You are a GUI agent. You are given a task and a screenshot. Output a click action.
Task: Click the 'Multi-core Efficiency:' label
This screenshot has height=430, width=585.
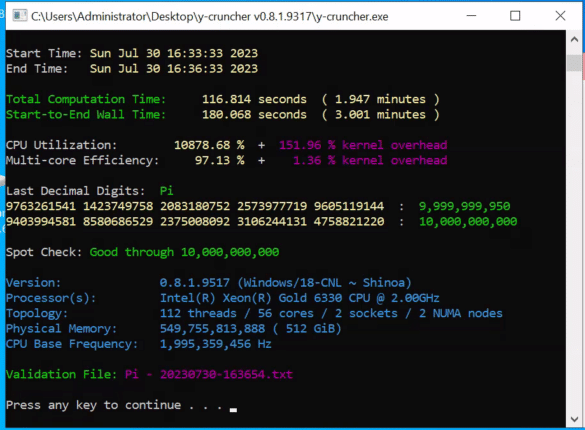coord(82,160)
